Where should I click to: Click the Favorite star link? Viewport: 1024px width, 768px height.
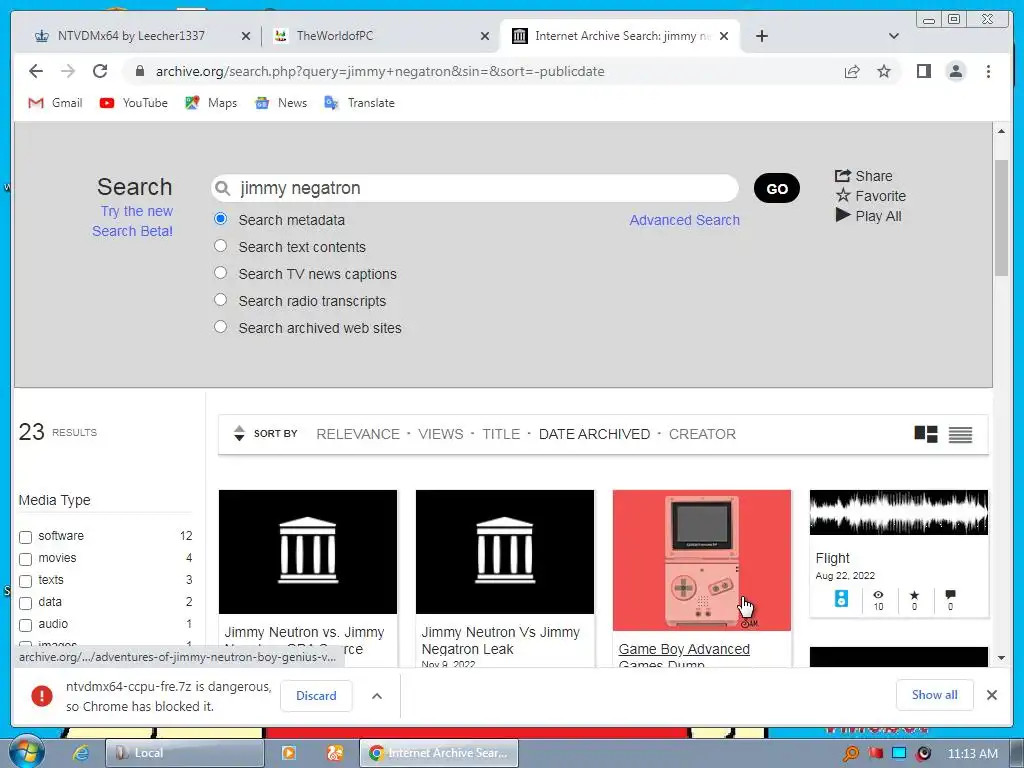(x=871, y=196)
